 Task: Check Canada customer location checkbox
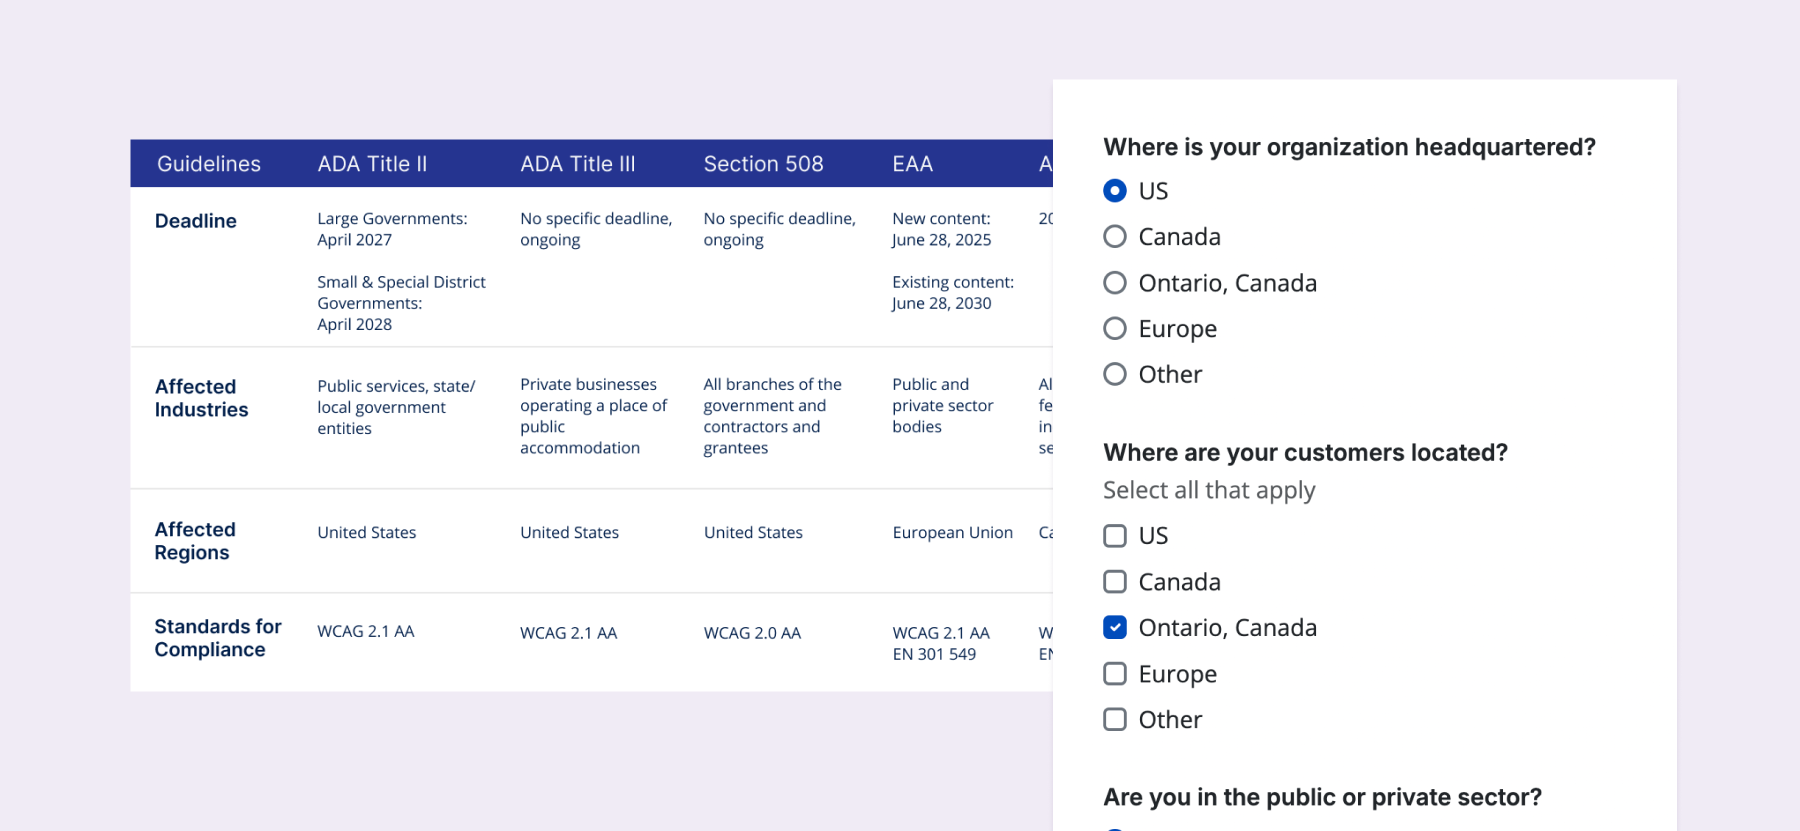coord(1115,582)
